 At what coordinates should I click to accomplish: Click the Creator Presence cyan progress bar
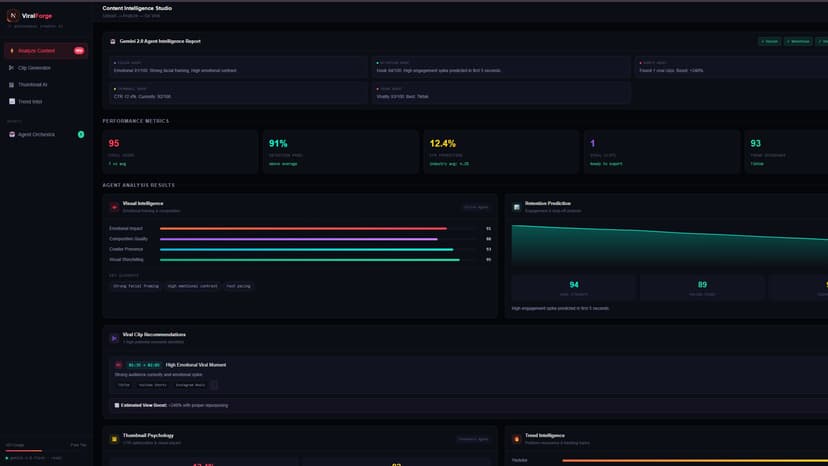(x=306, y=249)
